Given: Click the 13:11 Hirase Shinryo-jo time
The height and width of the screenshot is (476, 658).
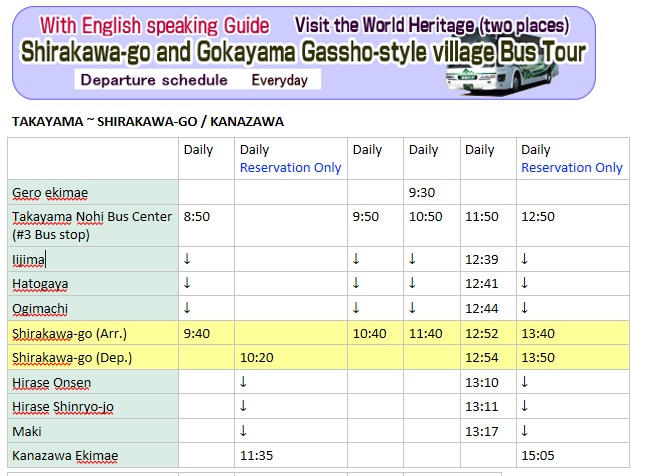Looking at the screenshot, I should click(482, 407).
